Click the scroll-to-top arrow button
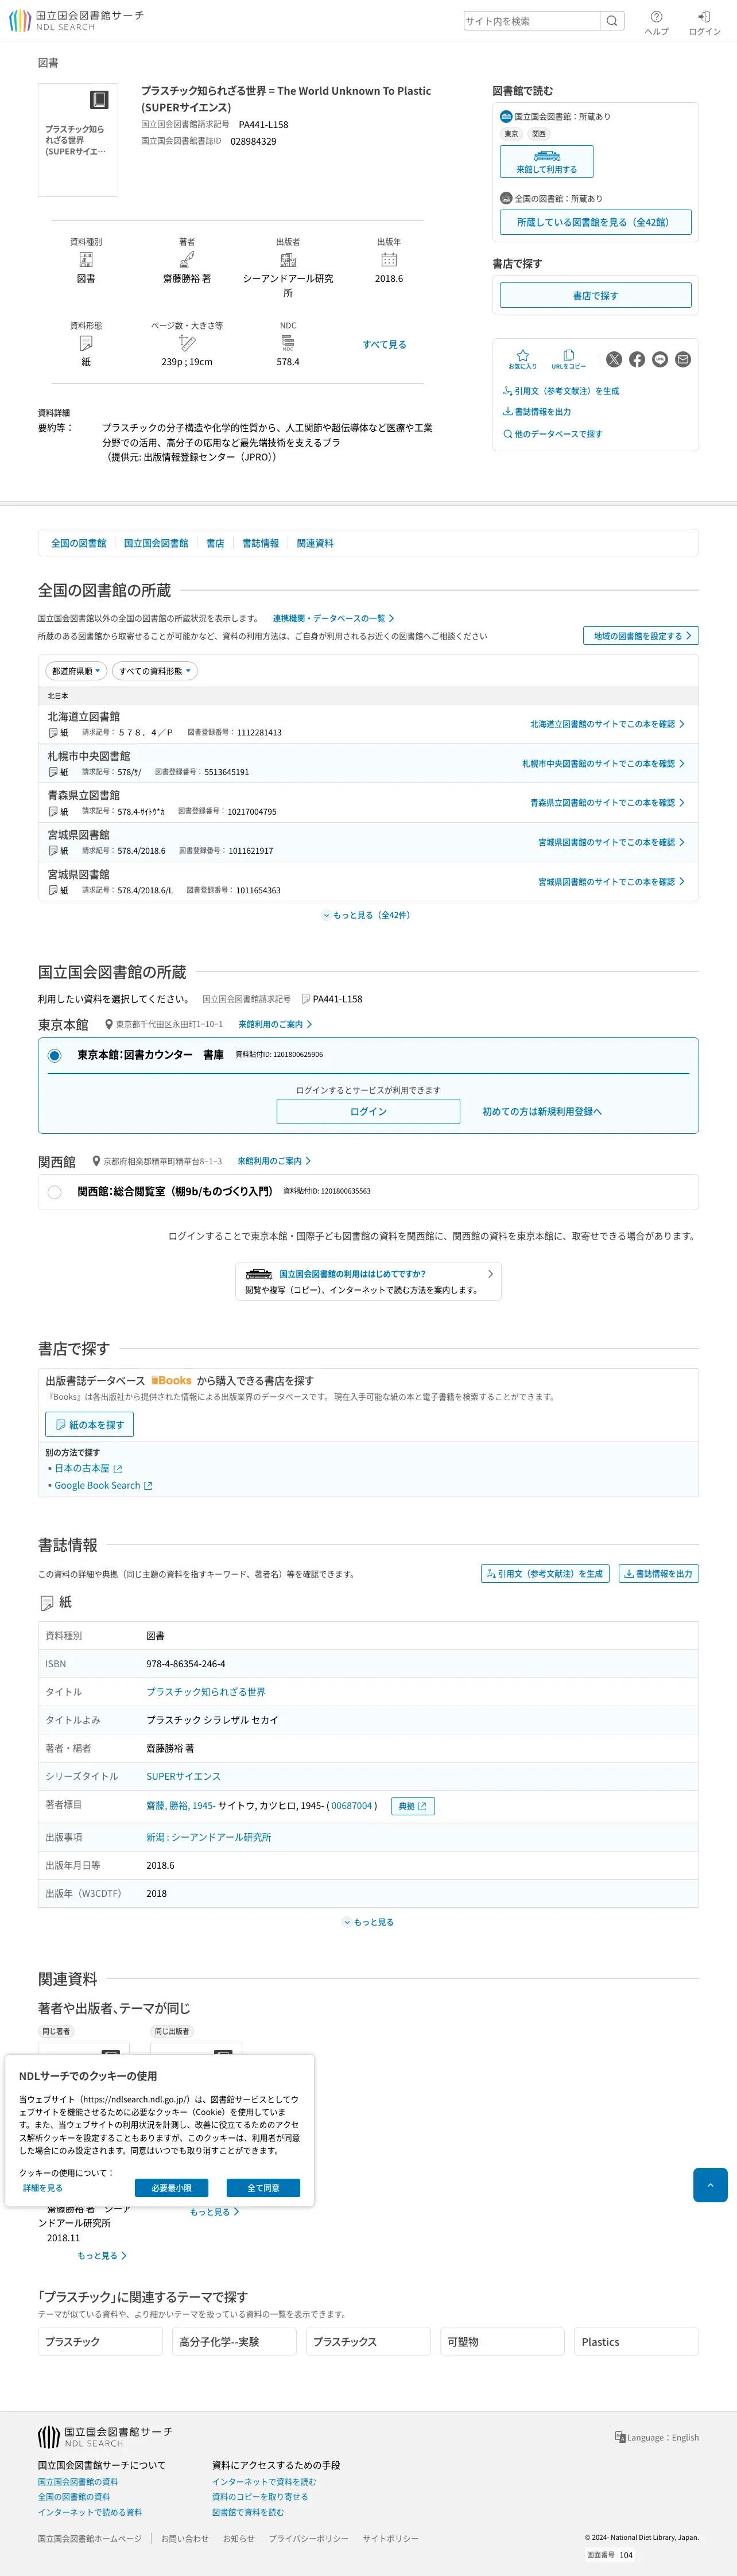 (710, 2185)
